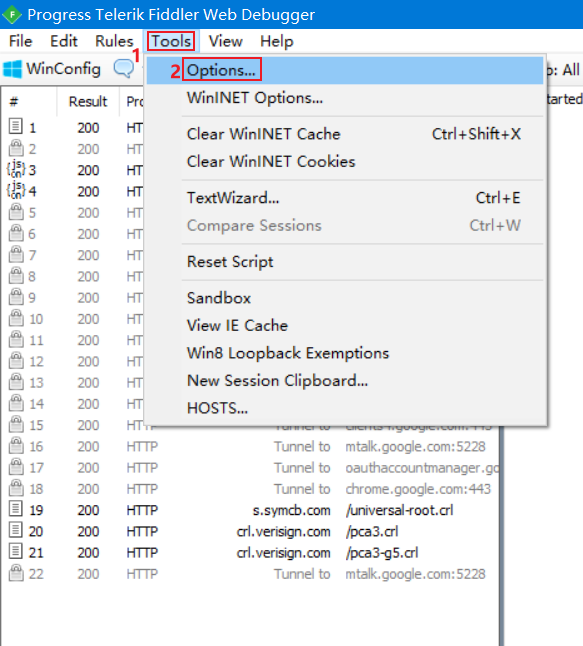Click the lock icon of session 16
The height and width of the screenshot is (646, 583).
(16, 445)
